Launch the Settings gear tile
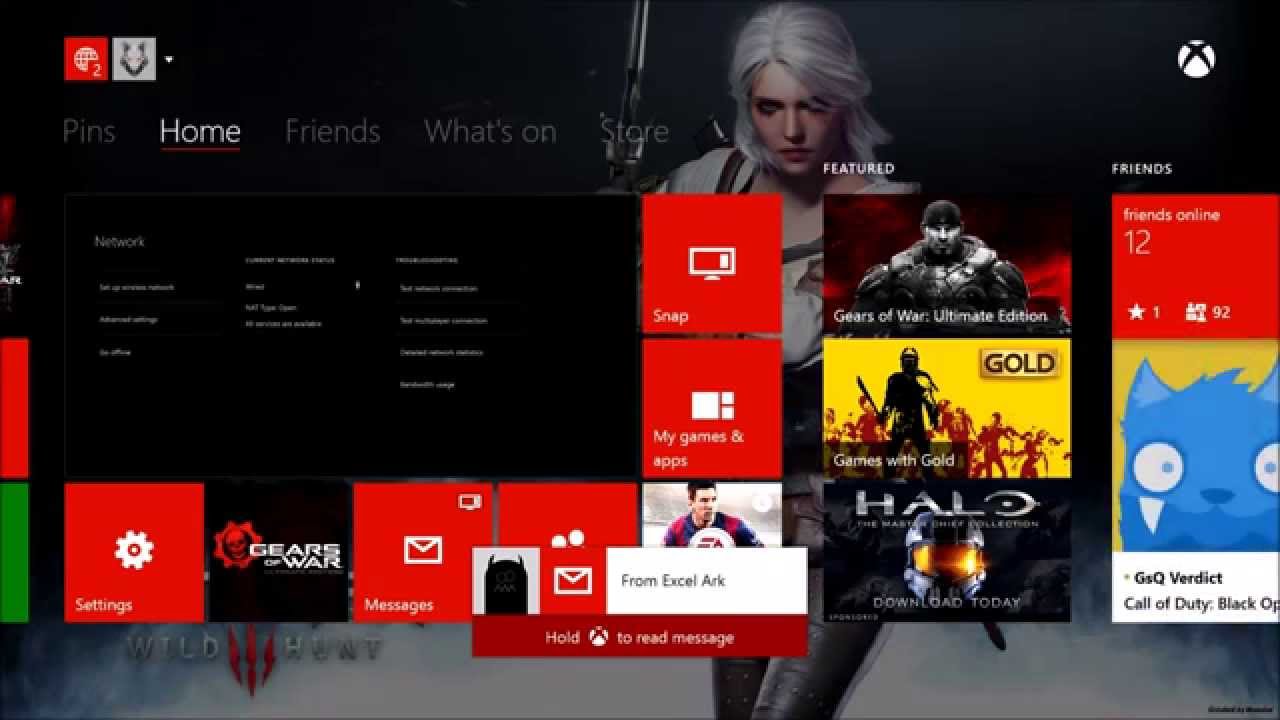 tap(134, 552)
